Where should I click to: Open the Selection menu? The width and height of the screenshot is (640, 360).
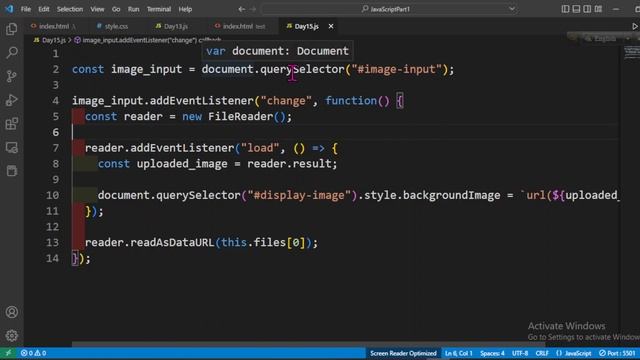[70, 9]
